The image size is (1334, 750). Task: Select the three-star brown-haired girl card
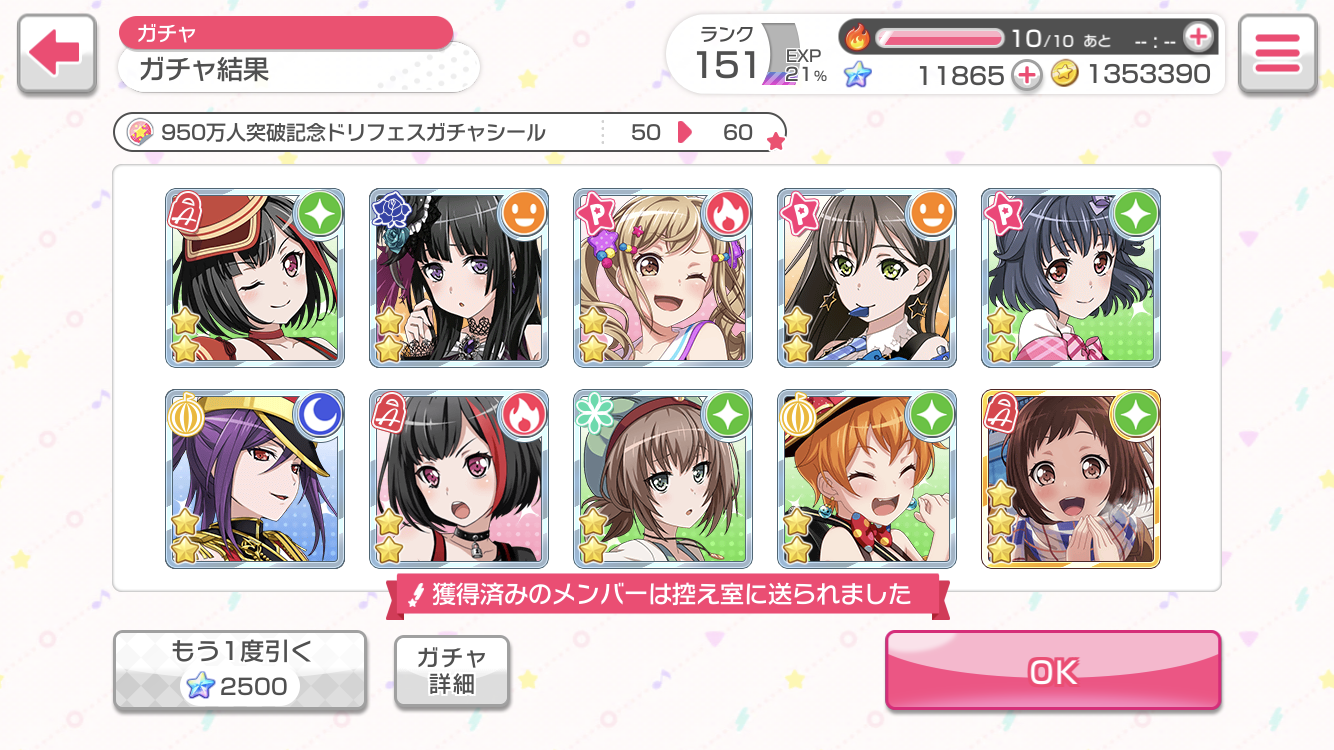tap(1071, 479)
